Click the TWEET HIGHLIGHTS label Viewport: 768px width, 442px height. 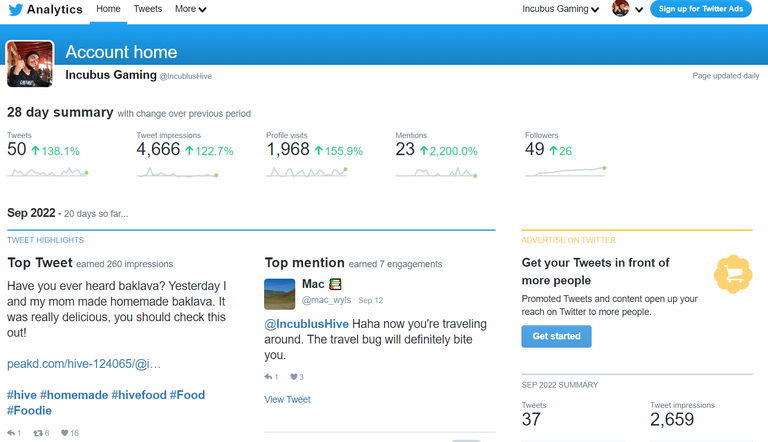click(46, 240)
